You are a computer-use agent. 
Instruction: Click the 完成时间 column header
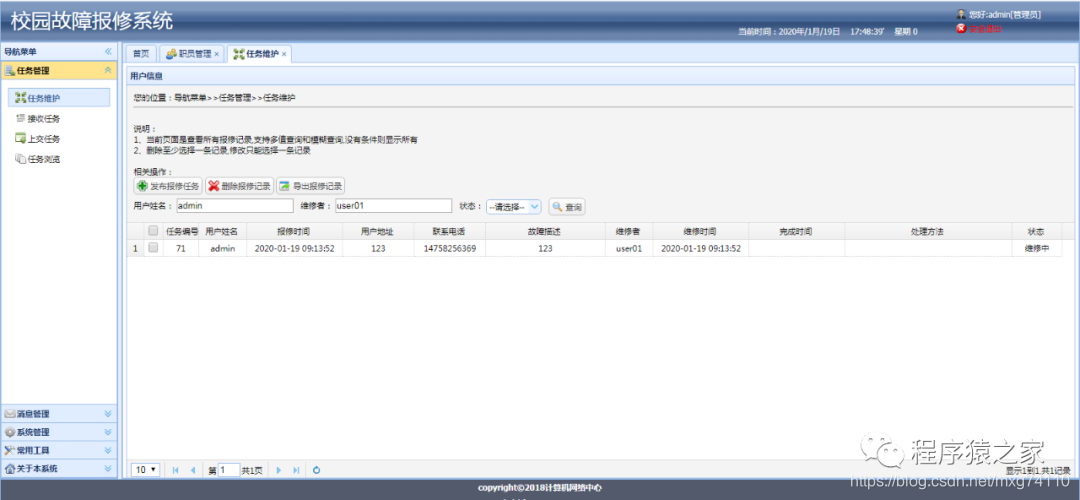click(x=796, y=231)
